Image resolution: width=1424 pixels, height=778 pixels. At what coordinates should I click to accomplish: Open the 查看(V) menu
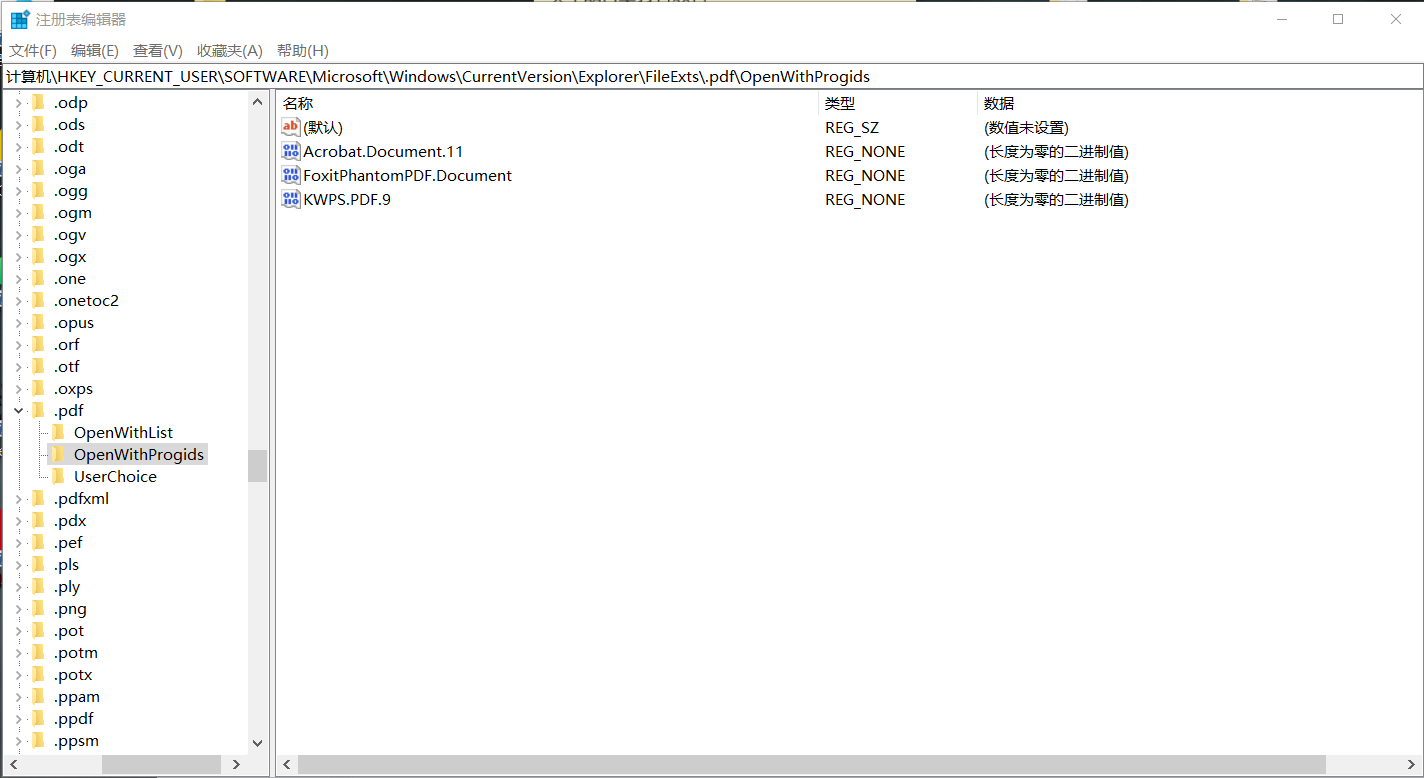[x=158, y=50]
